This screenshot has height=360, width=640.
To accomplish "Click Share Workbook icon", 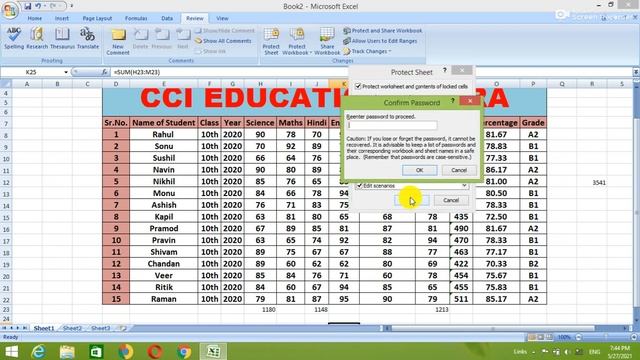I will coord(327,42).
